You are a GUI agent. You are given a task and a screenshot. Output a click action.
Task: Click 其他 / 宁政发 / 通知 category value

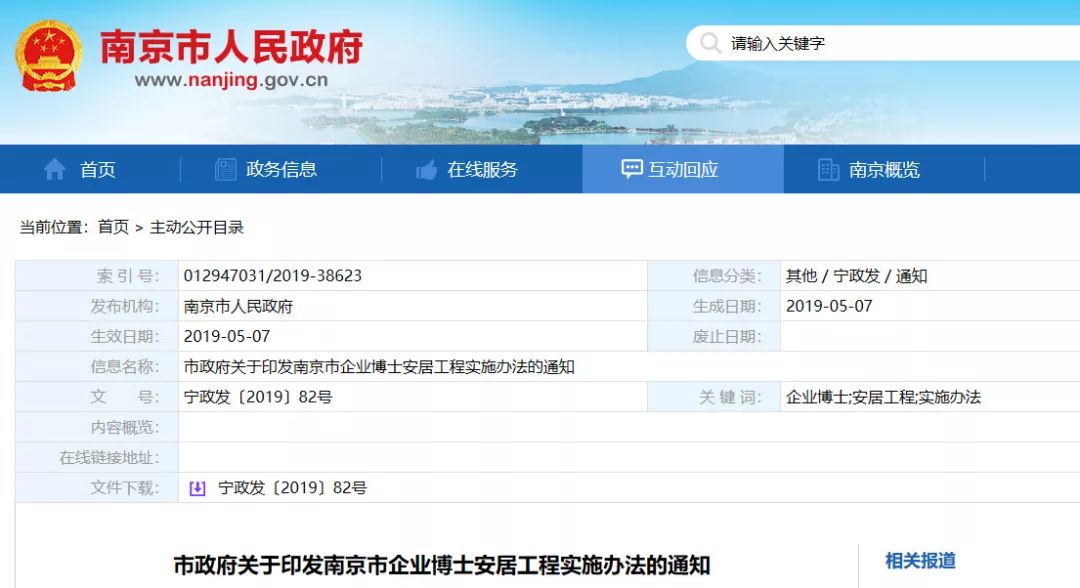(856, 276)
